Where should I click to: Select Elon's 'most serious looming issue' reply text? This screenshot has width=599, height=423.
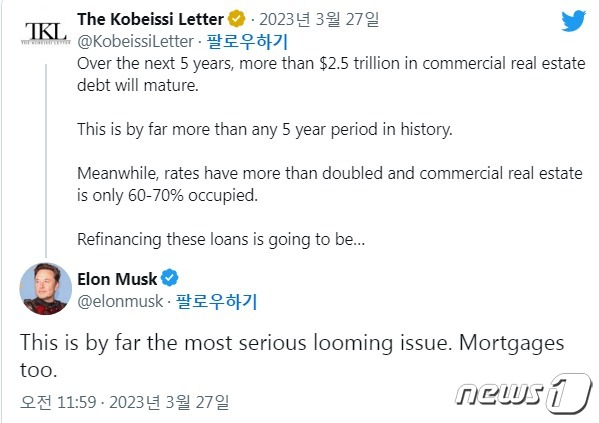pos(292,356)
